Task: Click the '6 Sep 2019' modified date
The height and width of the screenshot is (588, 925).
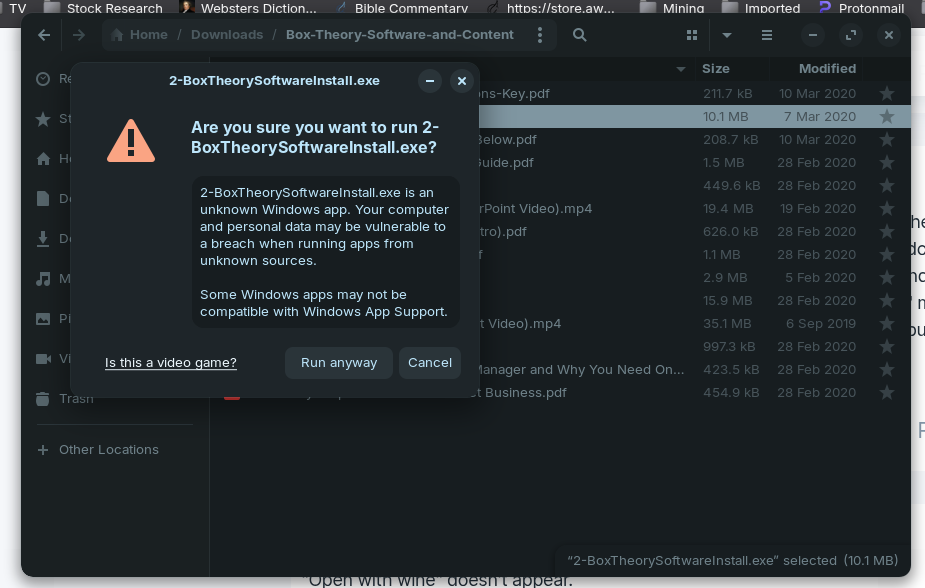Action: click(821, 323)
